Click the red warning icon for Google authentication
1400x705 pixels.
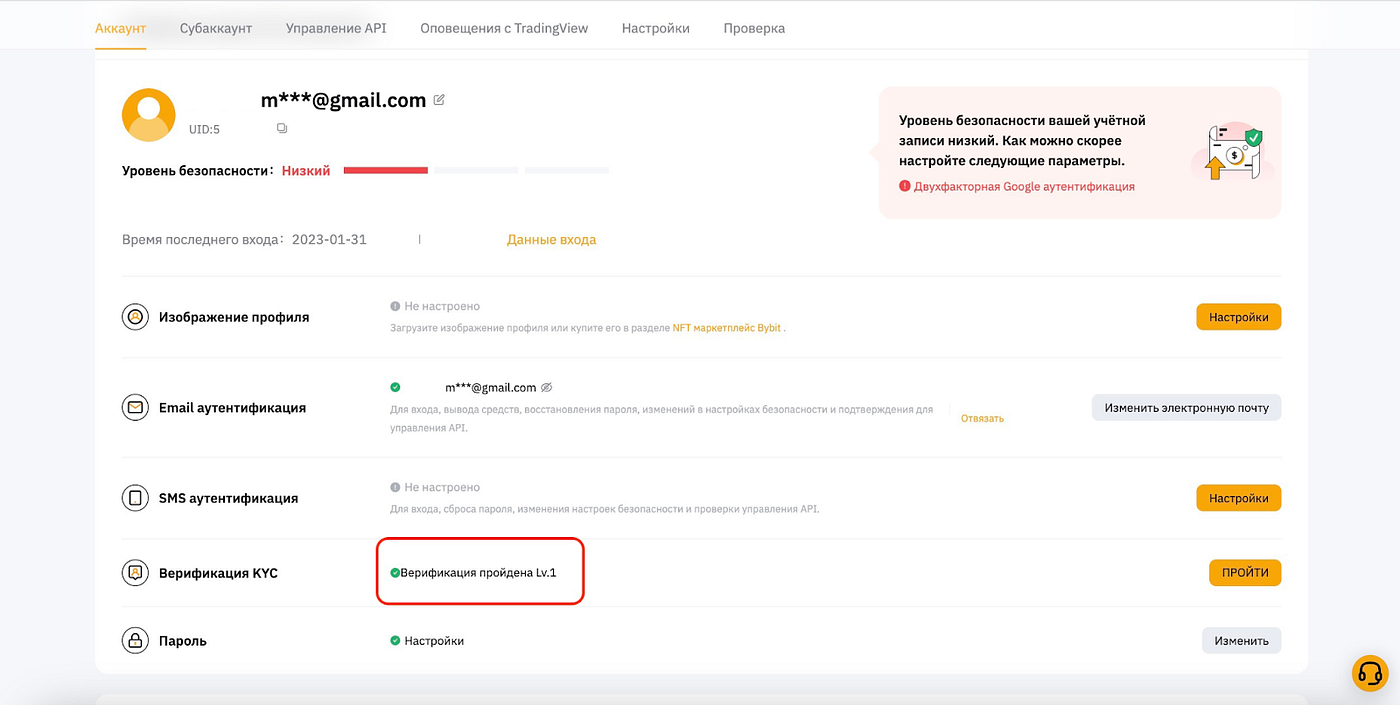point(904,186)
